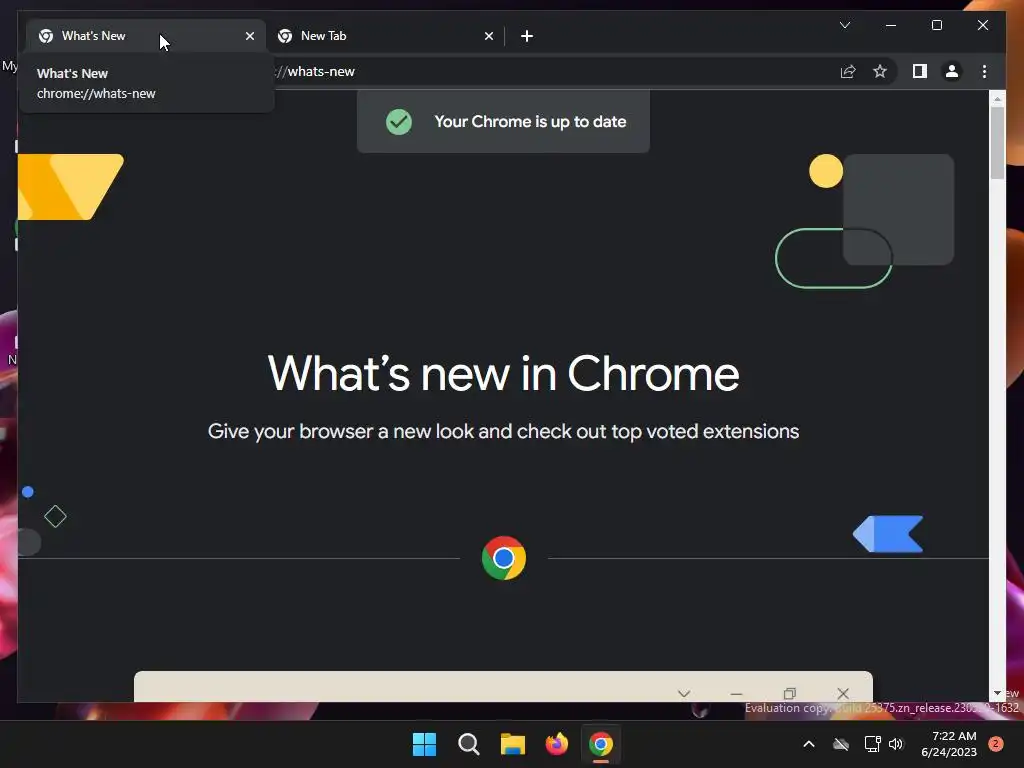Open File Explorer from taskbar
Viewport: 1024px width, 768px height.
coord(513,744)
